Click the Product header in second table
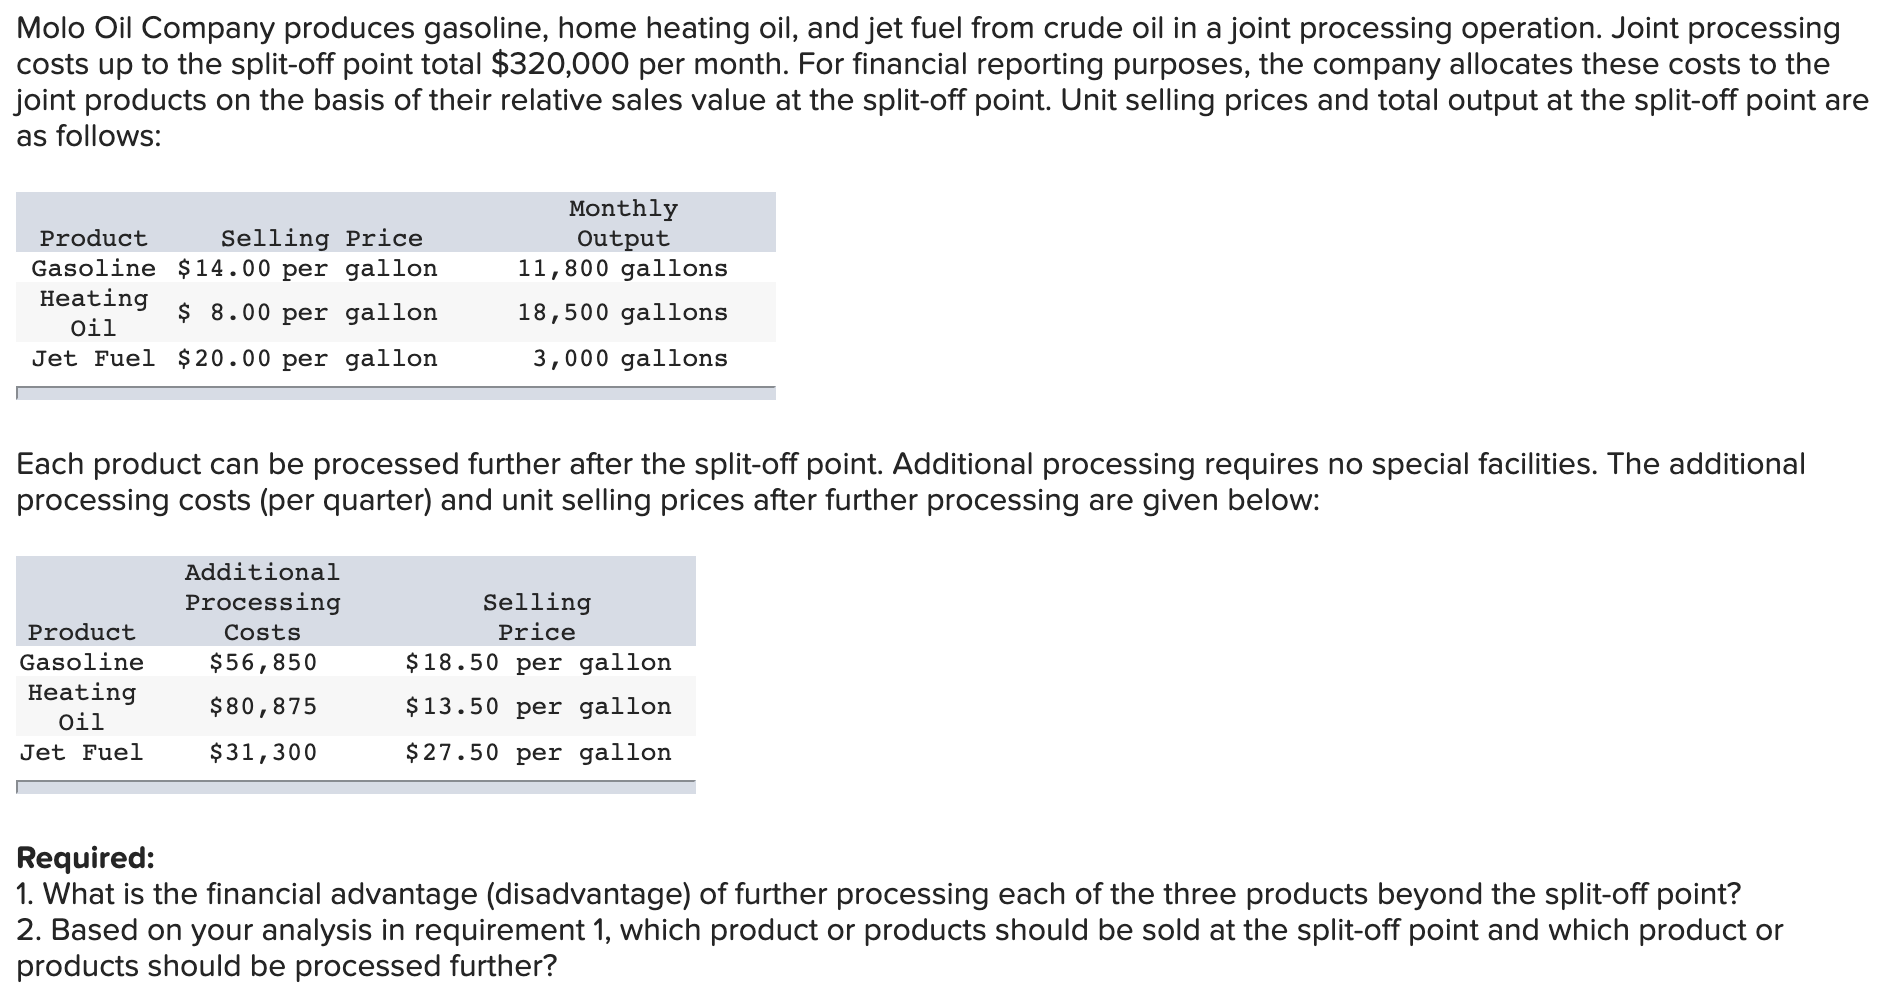The width and height of the screenshot is (1884, 1002). tap(82, 632)
